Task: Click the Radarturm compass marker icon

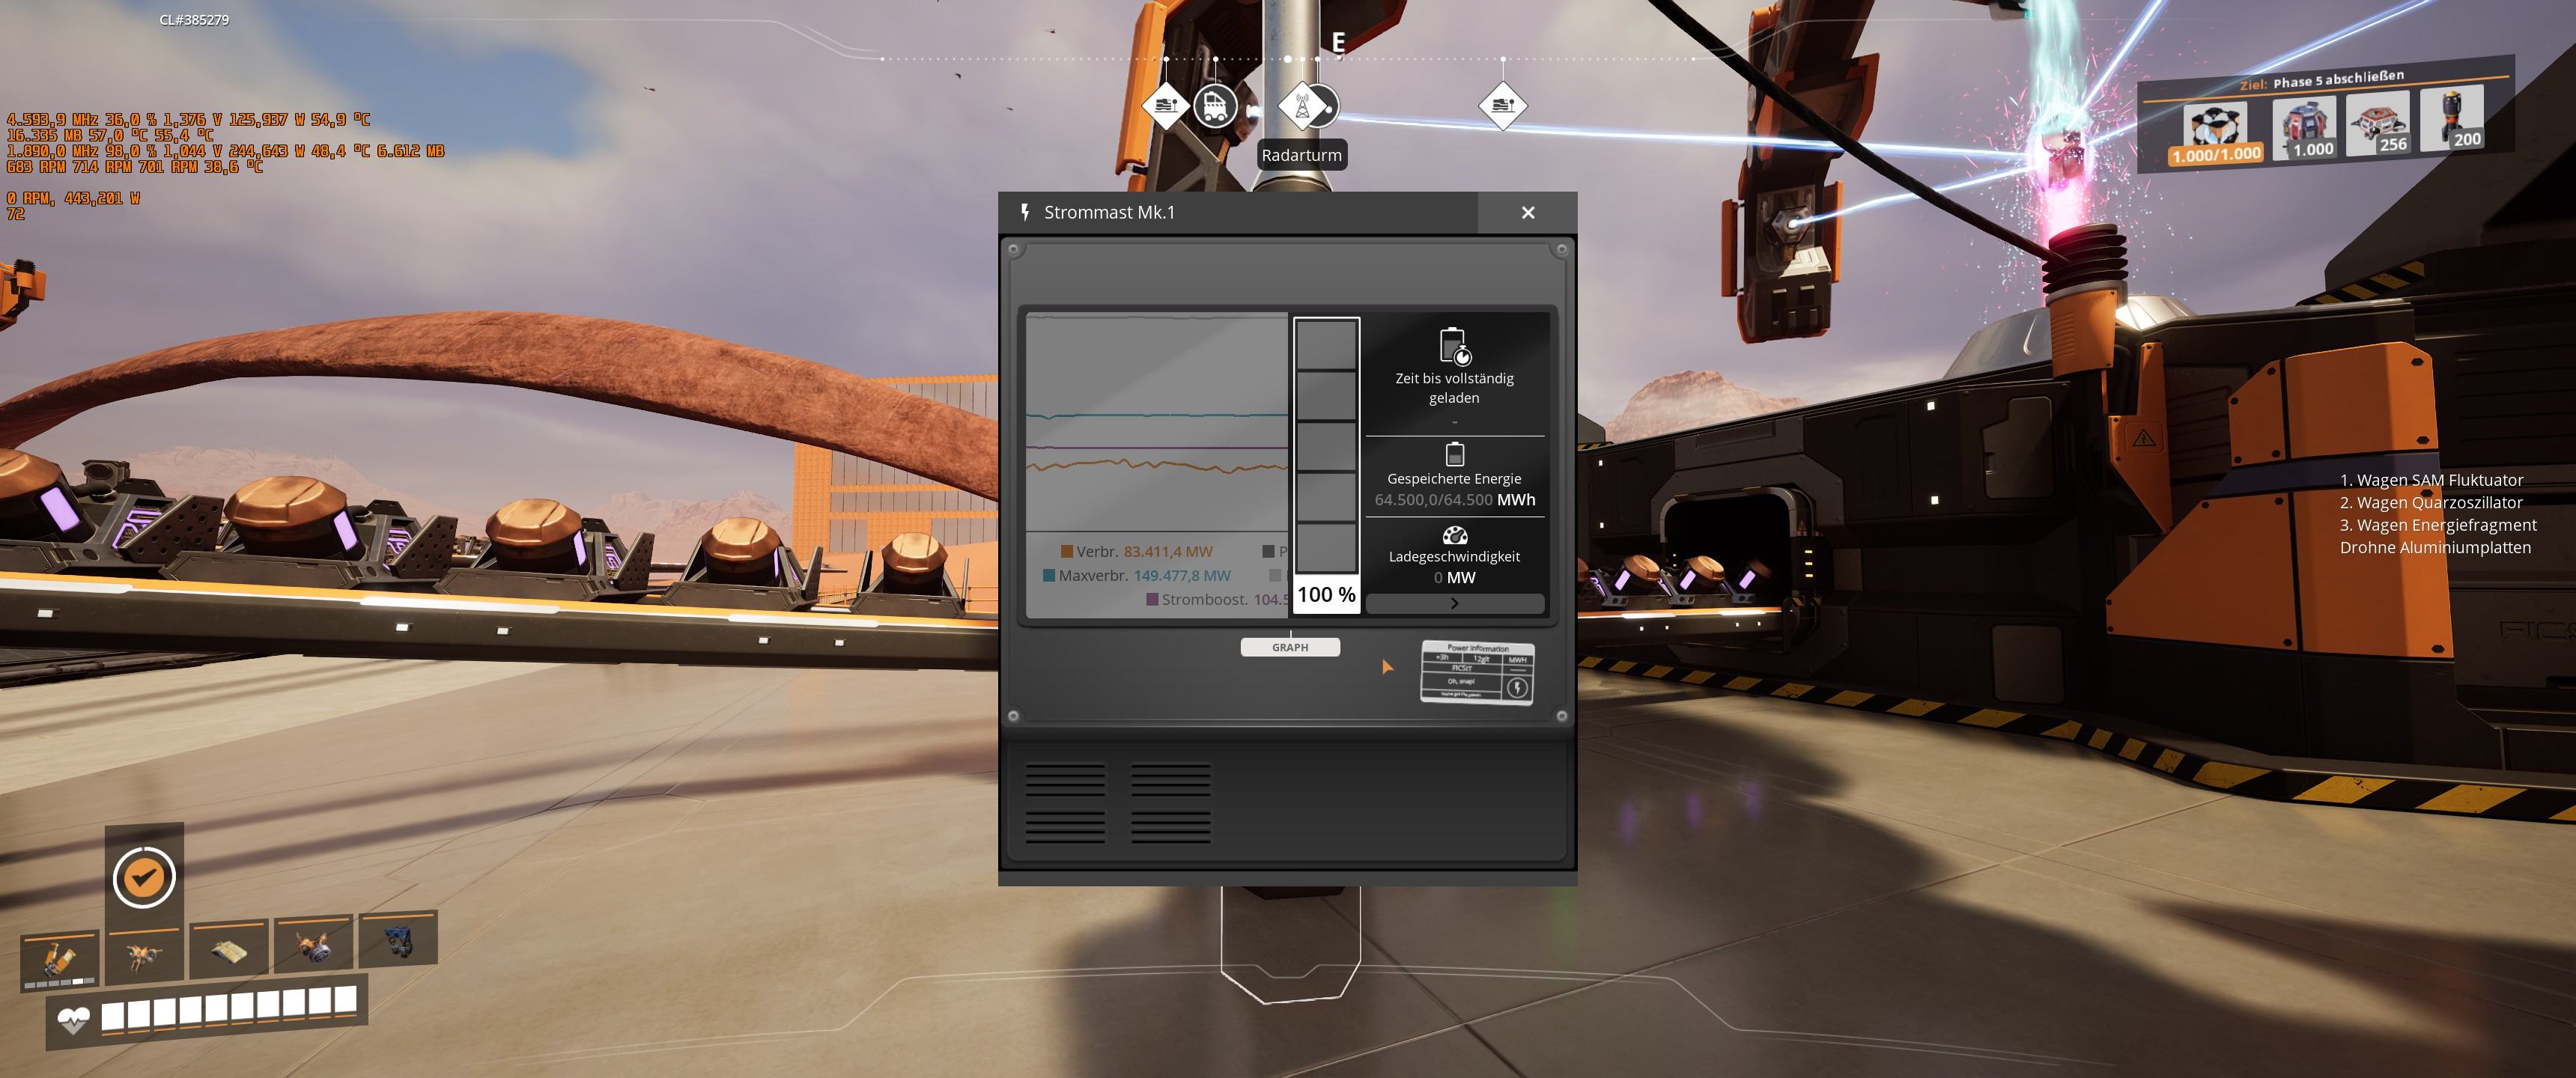Action: 1303,105
